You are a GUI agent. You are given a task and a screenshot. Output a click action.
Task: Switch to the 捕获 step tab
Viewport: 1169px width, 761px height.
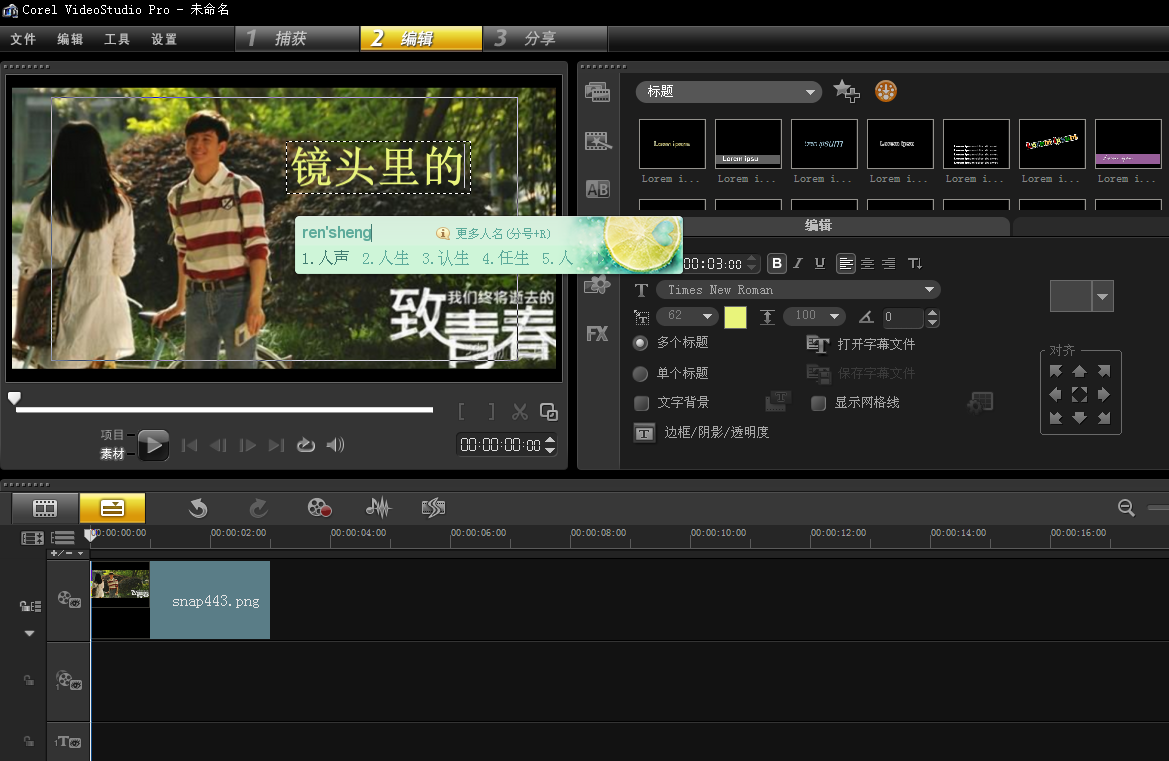[x=297, y=38]
